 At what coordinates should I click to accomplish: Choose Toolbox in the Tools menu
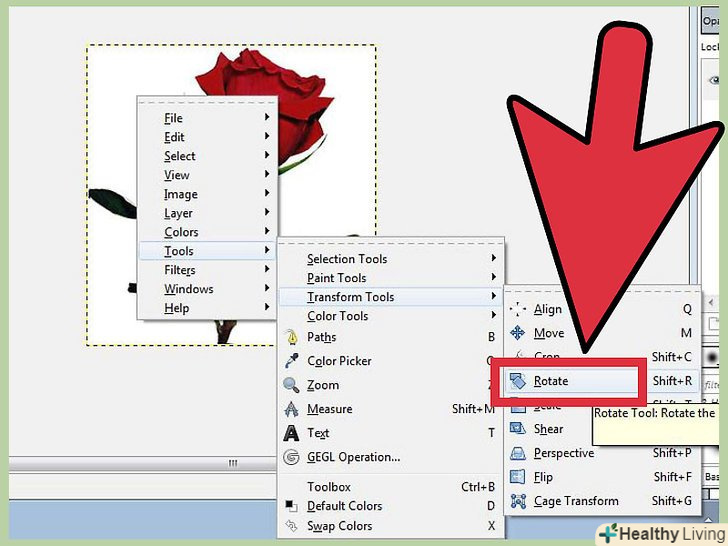(390, 487)
